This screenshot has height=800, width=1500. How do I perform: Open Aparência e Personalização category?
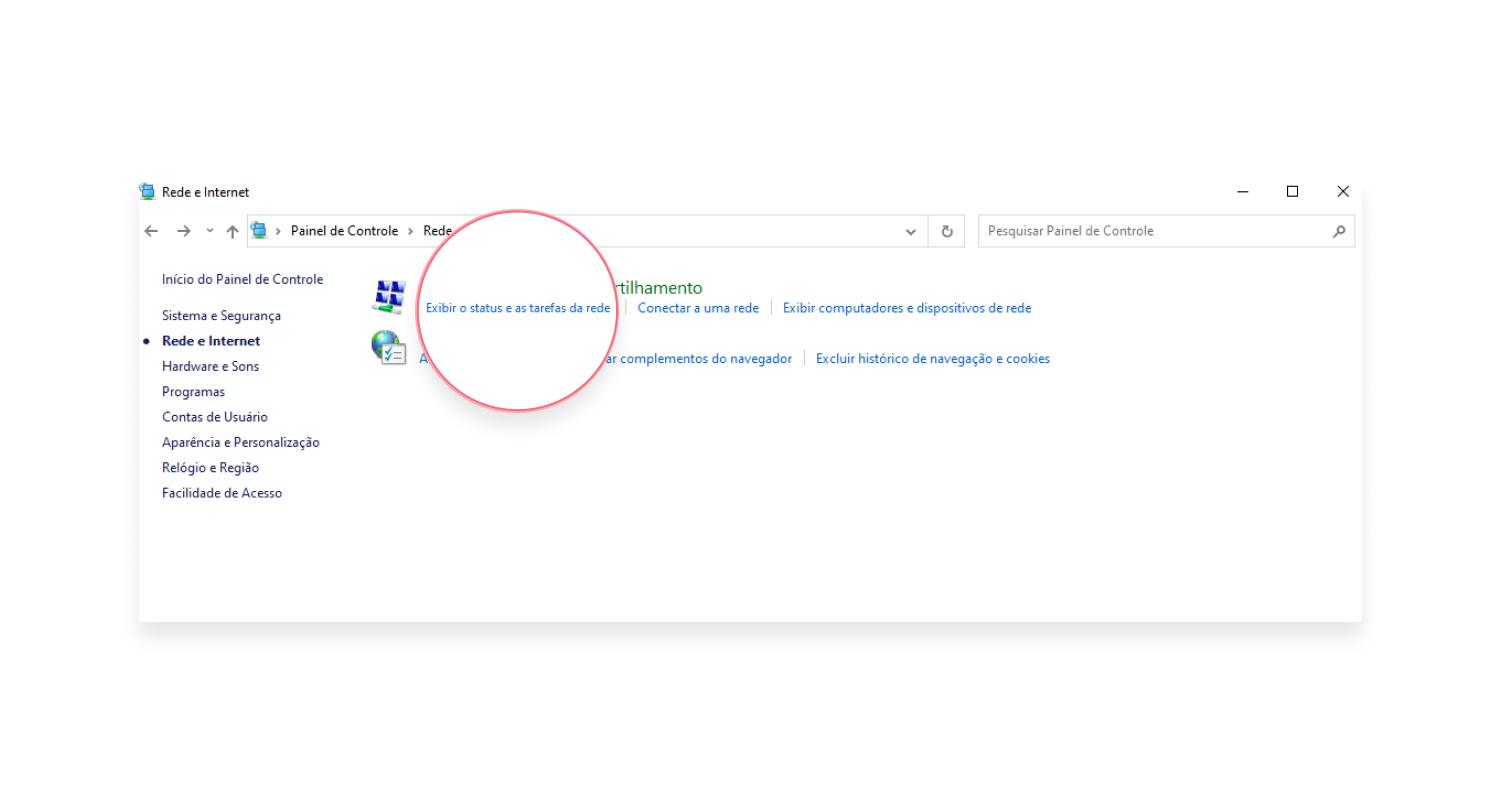click(x=241, y=443)
